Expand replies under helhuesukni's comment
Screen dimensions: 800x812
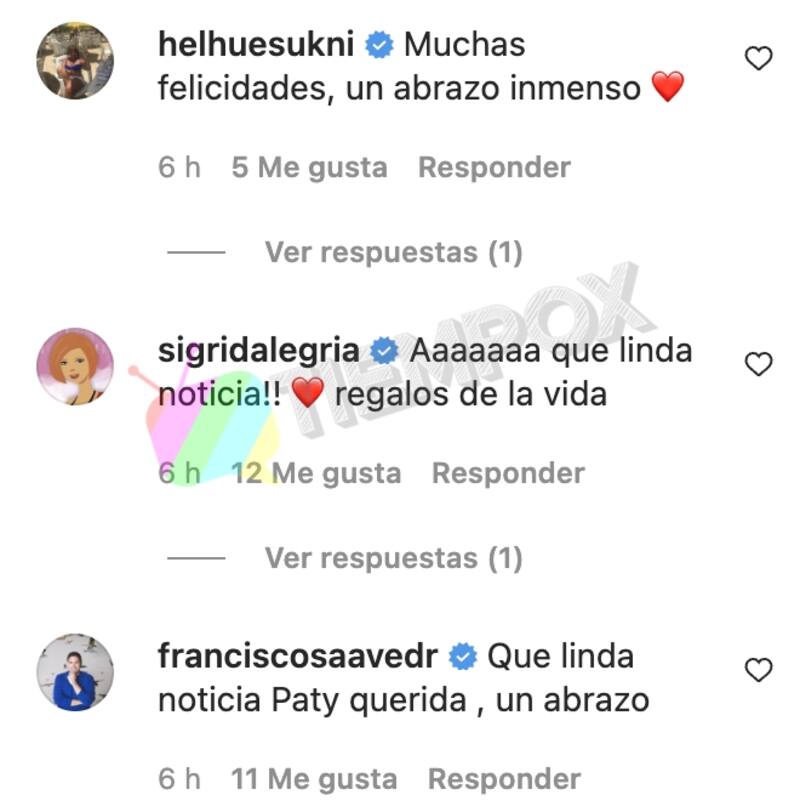point(394,252)
